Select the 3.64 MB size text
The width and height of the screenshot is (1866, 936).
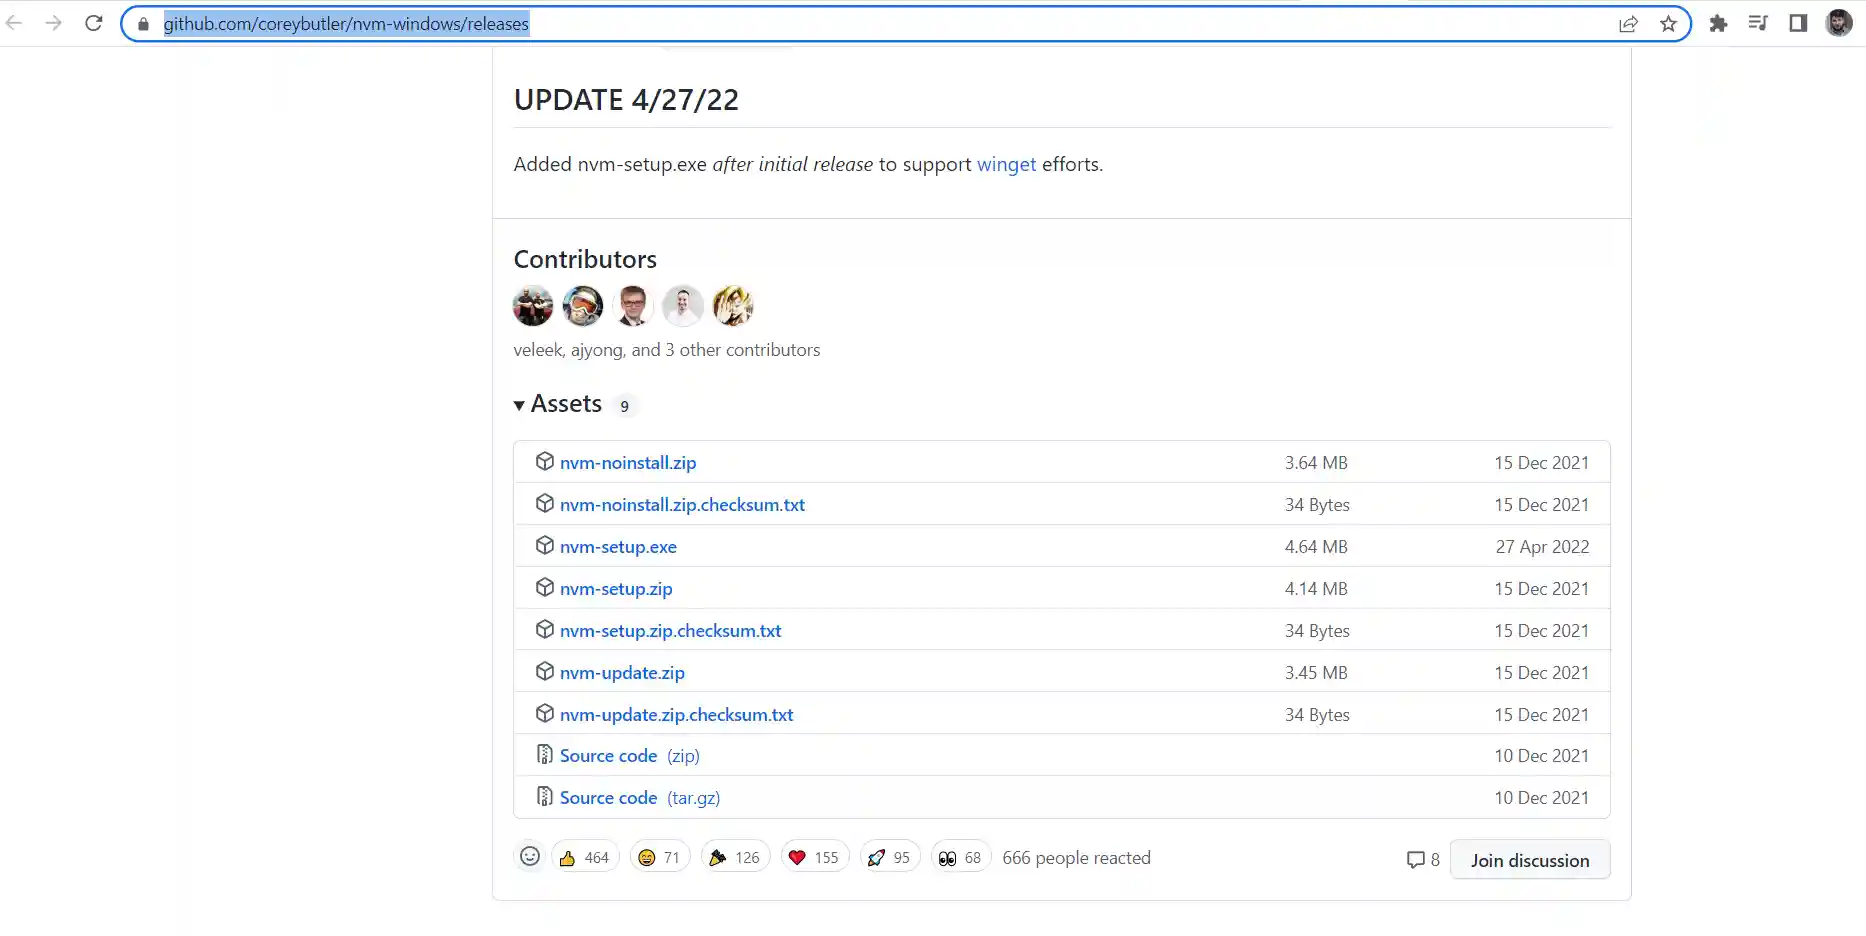tap(1316, 463)
